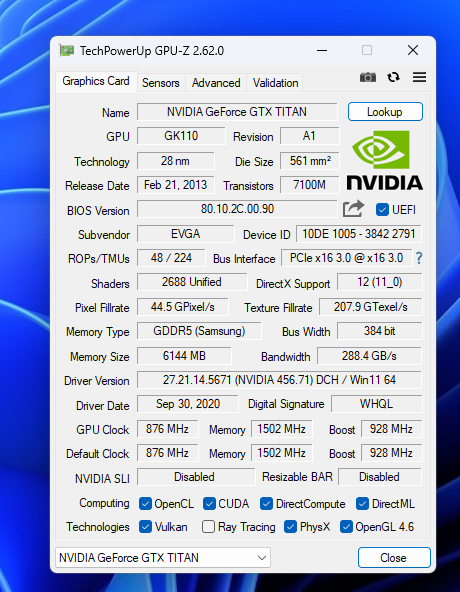
Task: Open the Validation tab
Action: point(275,83)
